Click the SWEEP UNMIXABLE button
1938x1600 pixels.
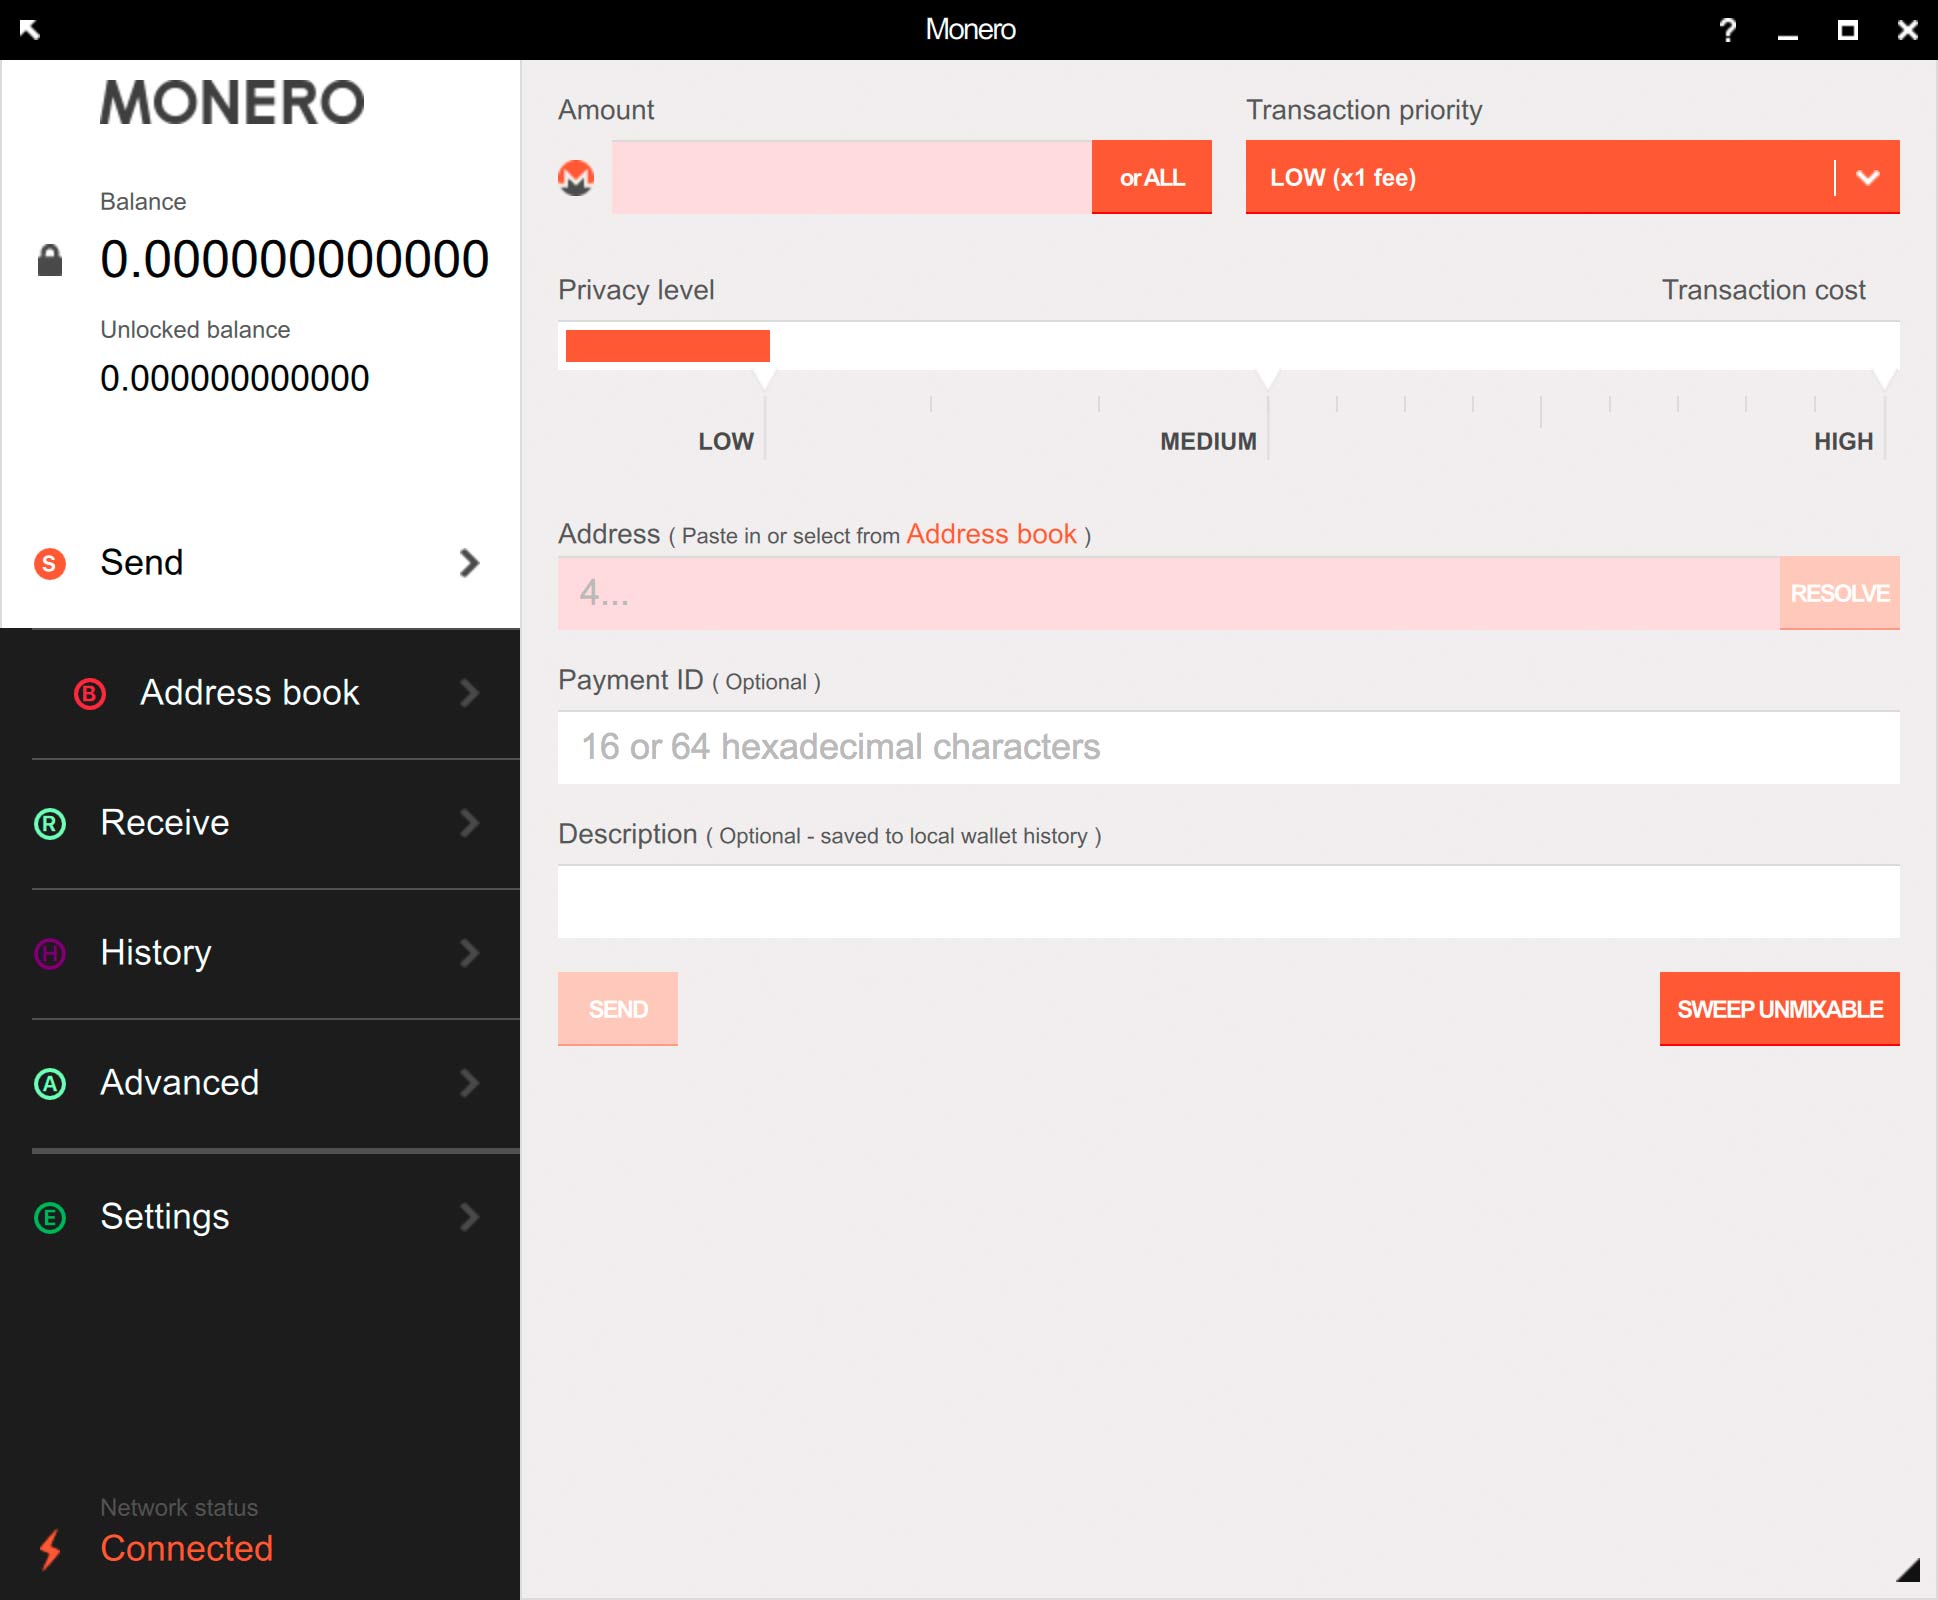(x=1775, y=1009)
